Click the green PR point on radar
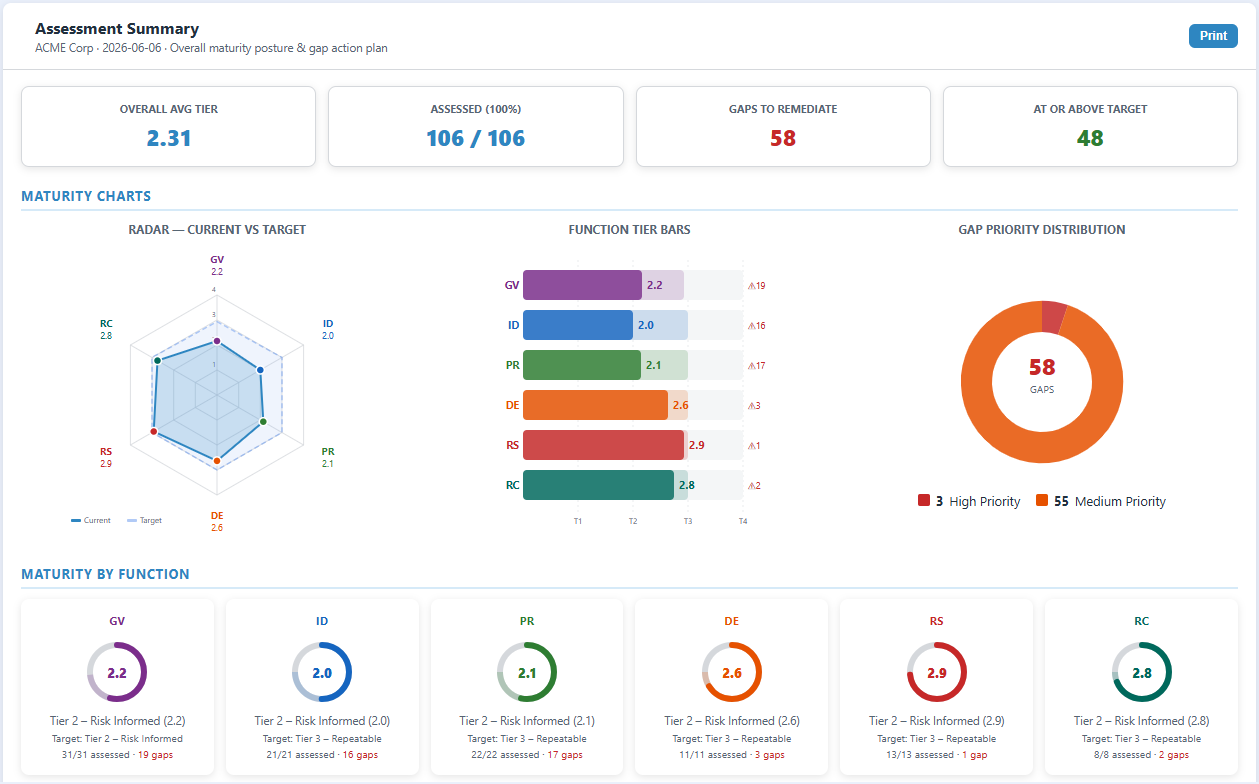1259x784 pixels. 263,422
